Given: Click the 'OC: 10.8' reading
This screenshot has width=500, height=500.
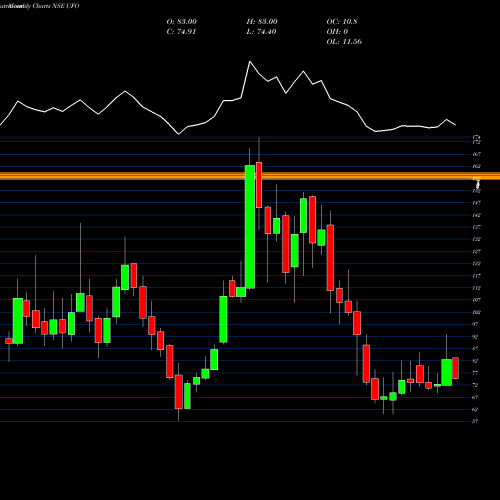Looking at the screenshot, I should pos(342,22).
